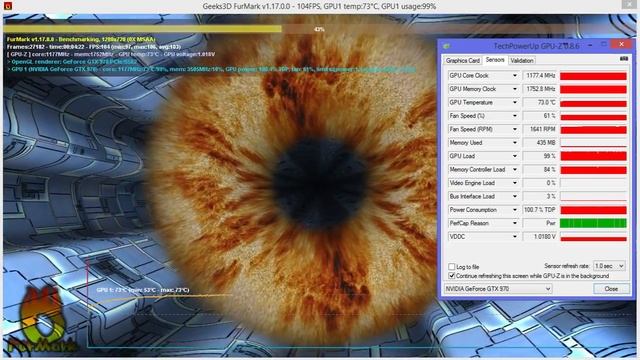Open GPU Load sensor dropdown
640x360 pixels.
click(514, 156)
